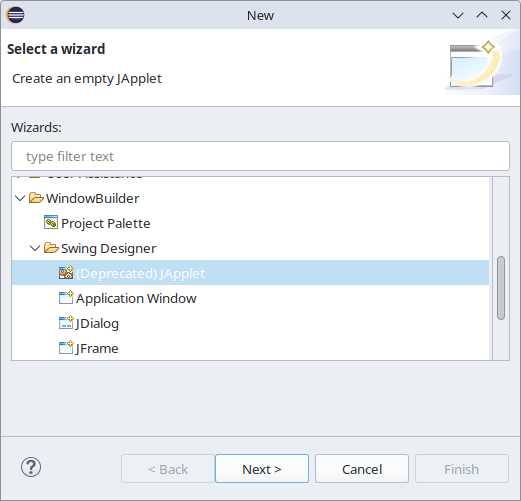The width and height of the screenshot is (521, 501).
Task: Click the Eclipse logo icon in title bar
Action: 15,15
